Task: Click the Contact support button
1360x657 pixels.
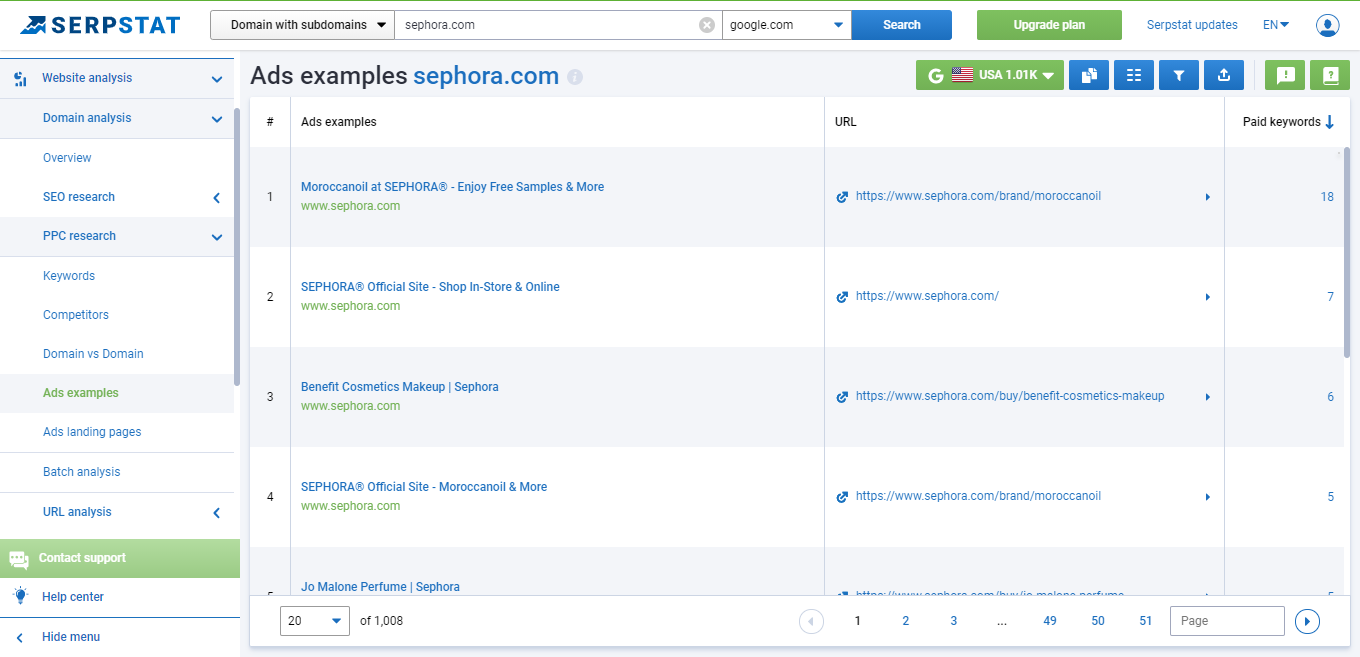Action: pyautogui.click(x=120, y=558)
